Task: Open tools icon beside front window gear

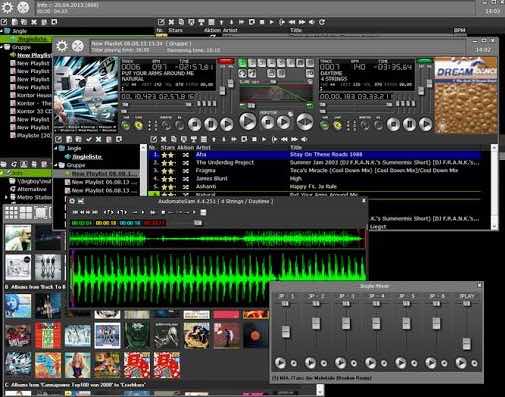Action: [x=78, y=46]
